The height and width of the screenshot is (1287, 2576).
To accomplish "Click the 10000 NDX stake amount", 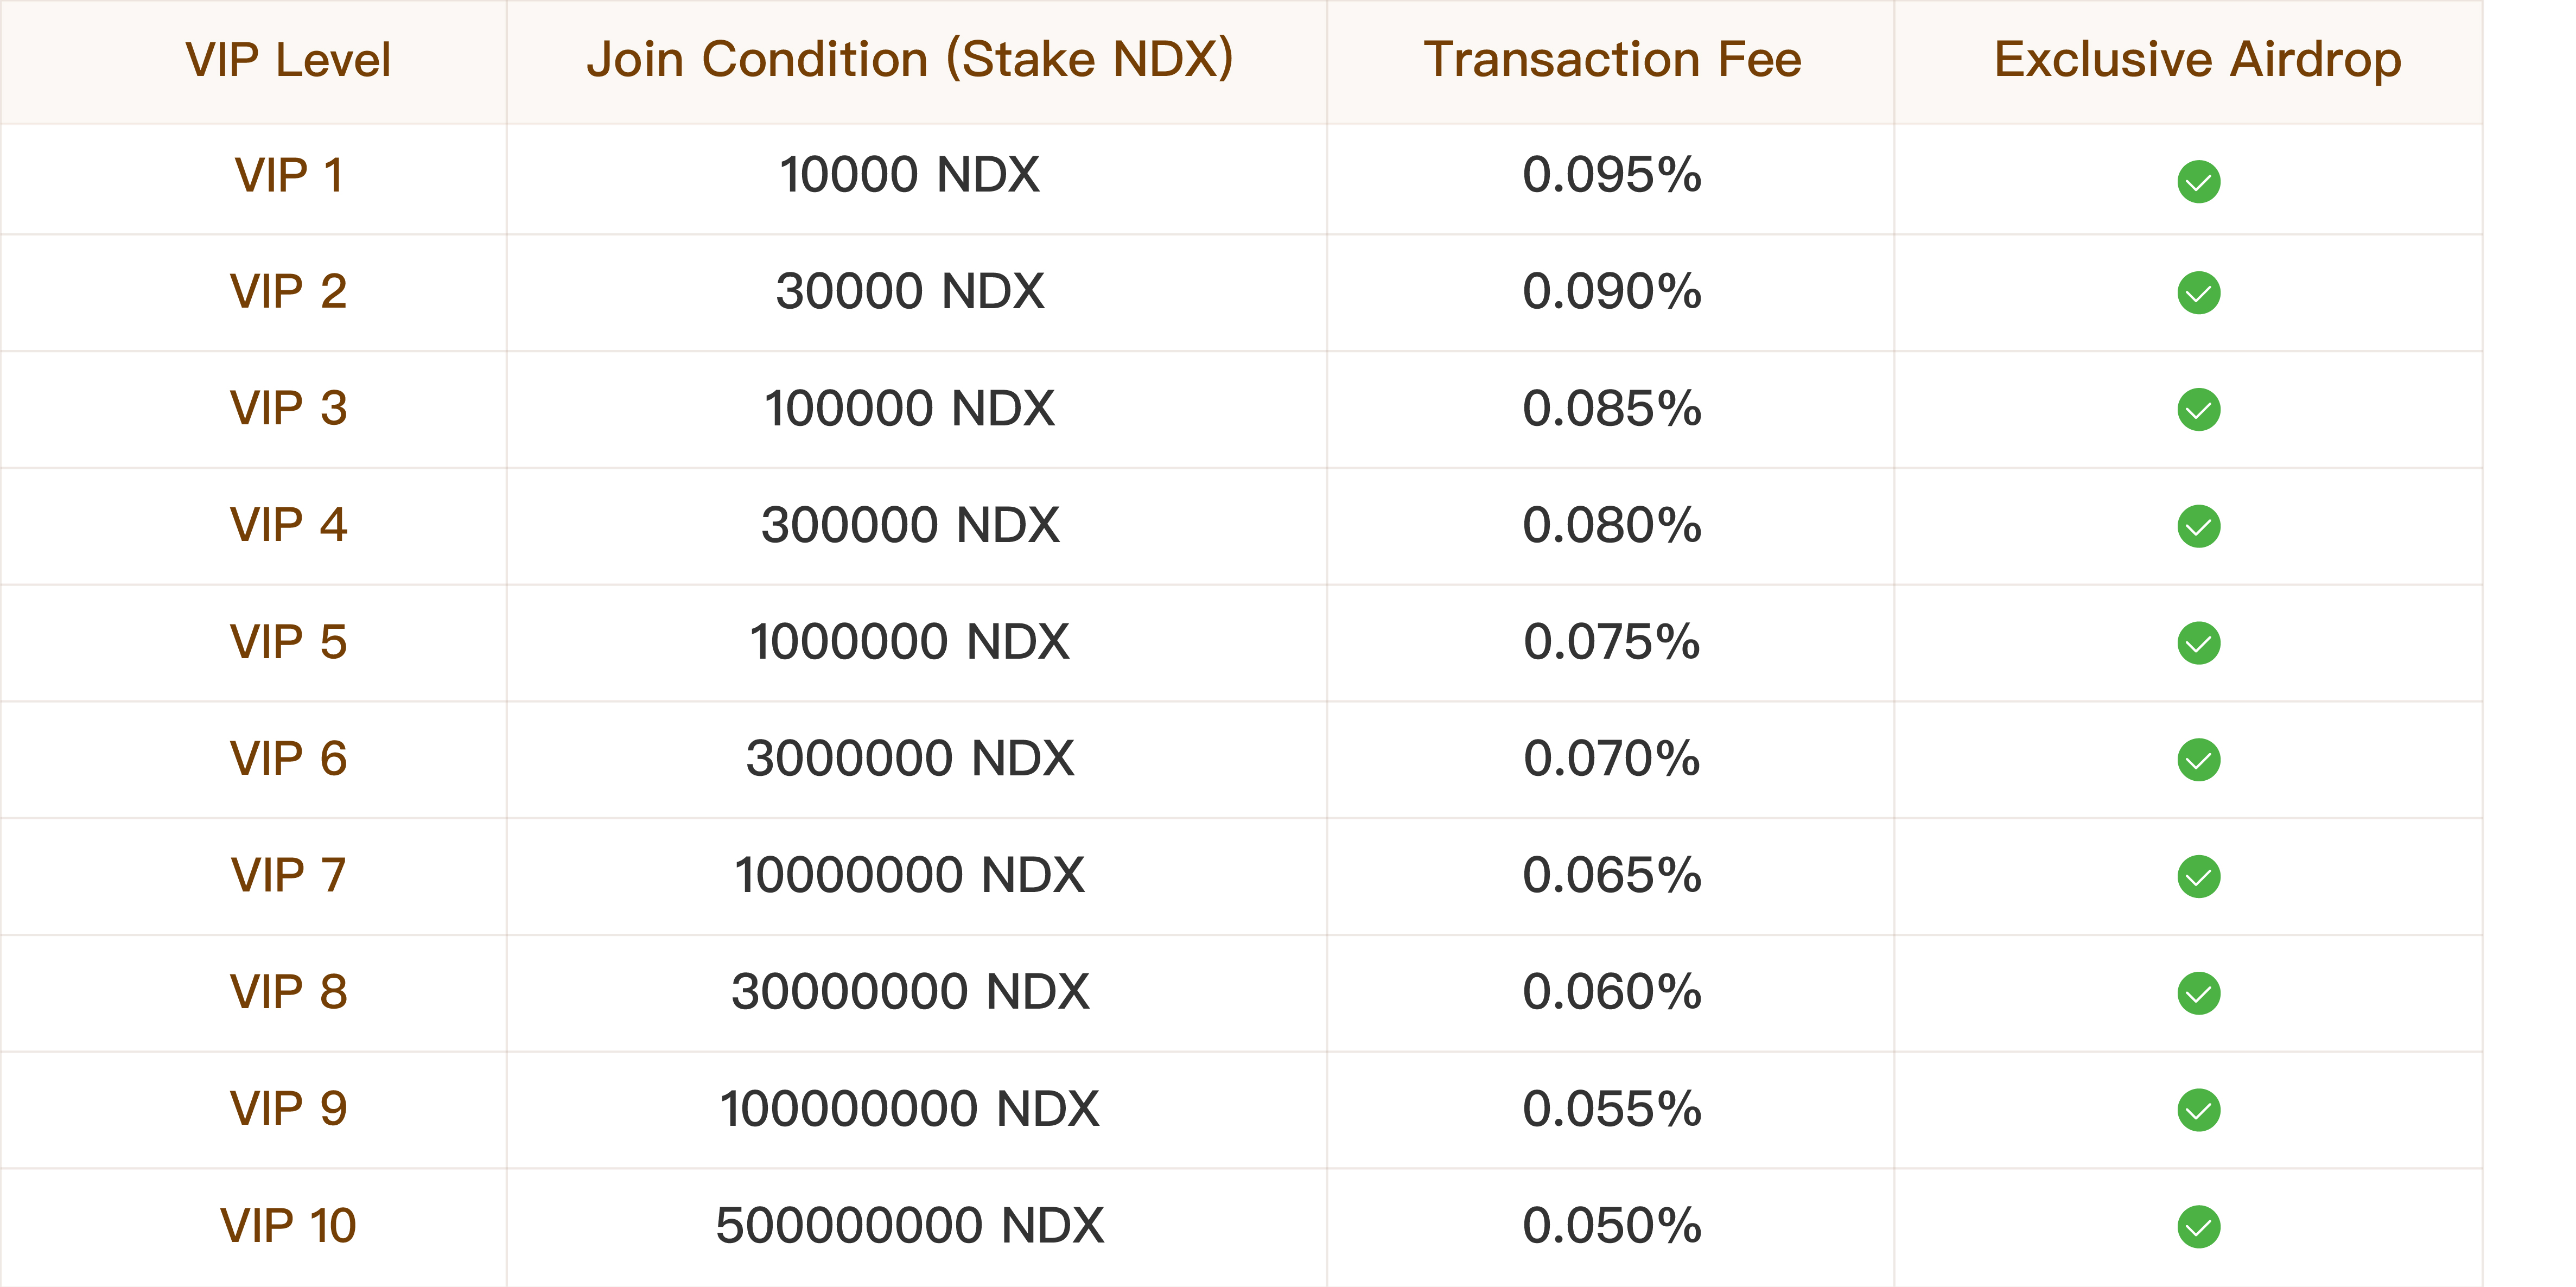I will (910, 175).
